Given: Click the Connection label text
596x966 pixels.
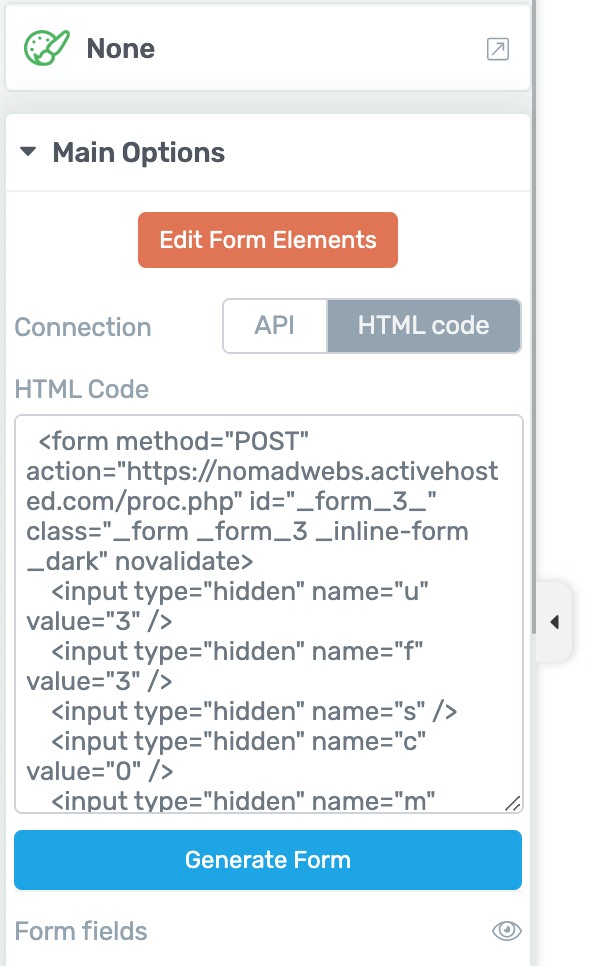Looking at the screenshot, I should point(83,327).
